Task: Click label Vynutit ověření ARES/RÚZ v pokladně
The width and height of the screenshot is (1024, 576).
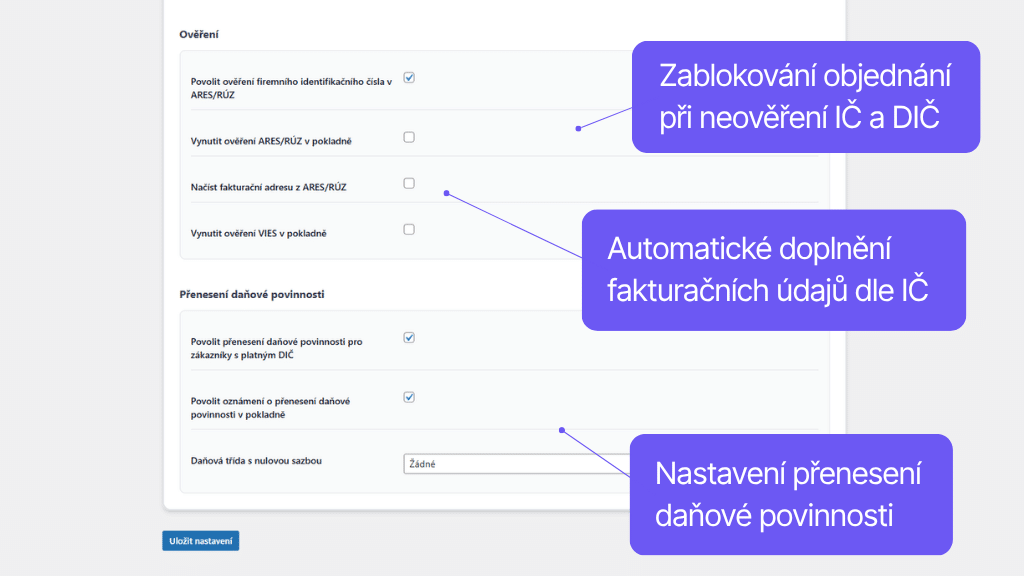Action: point(271,141)
